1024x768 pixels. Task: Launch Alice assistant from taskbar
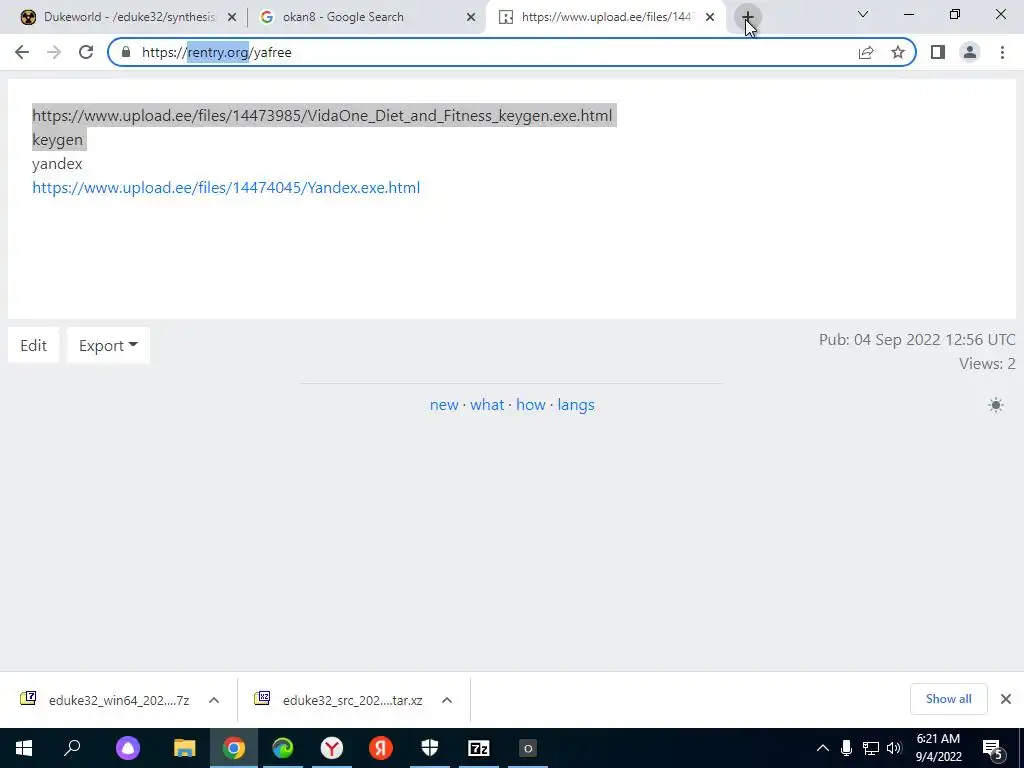point(128,748)
